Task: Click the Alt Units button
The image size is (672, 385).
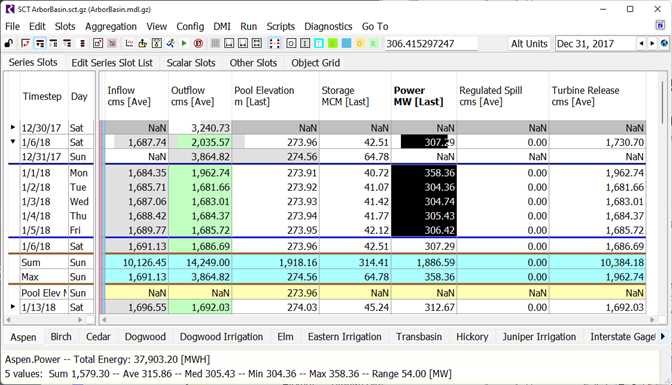Action: point(529,44)
